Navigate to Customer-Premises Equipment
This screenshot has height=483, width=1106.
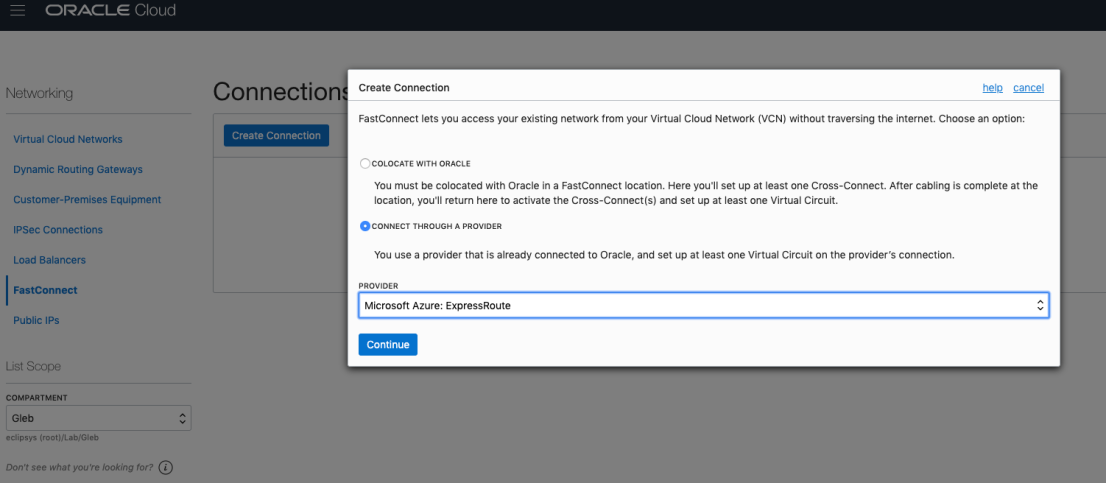coord(87,199)
